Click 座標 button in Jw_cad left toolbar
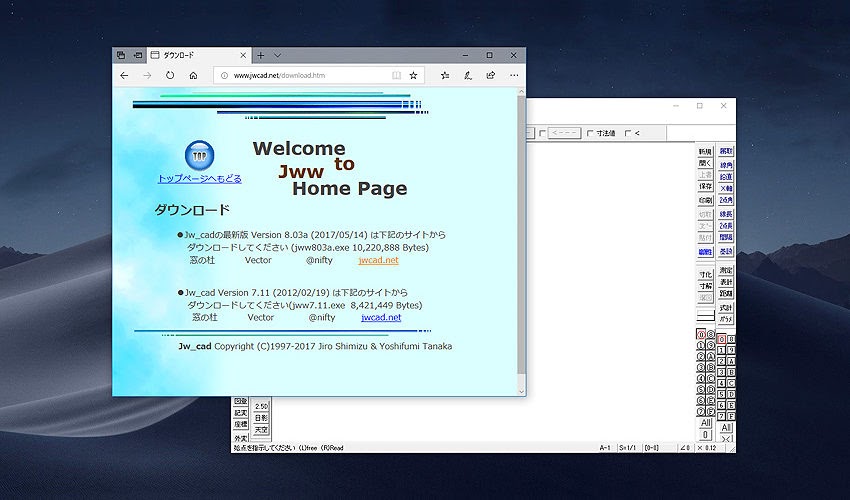The image size is (850, 500). pyautogui.click(x=241, y=425)
